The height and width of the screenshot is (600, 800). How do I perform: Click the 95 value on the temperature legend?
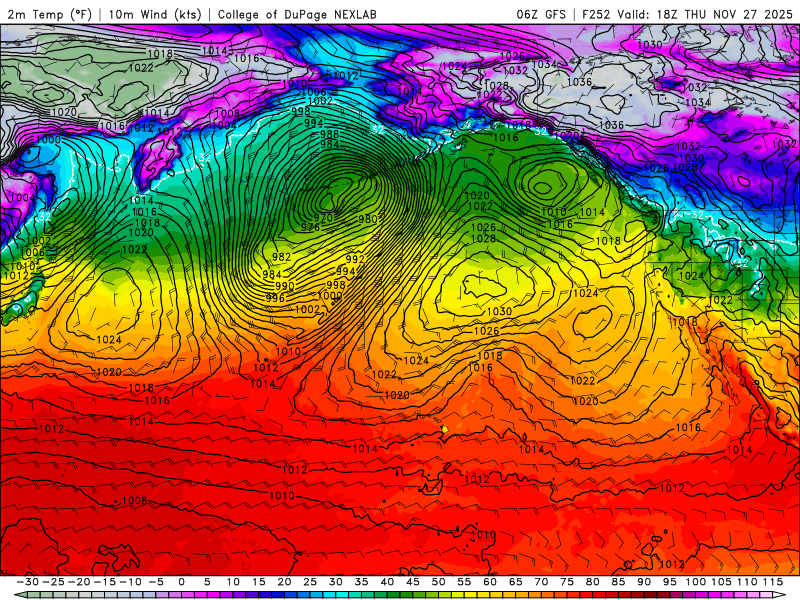(x=669, y=582)
